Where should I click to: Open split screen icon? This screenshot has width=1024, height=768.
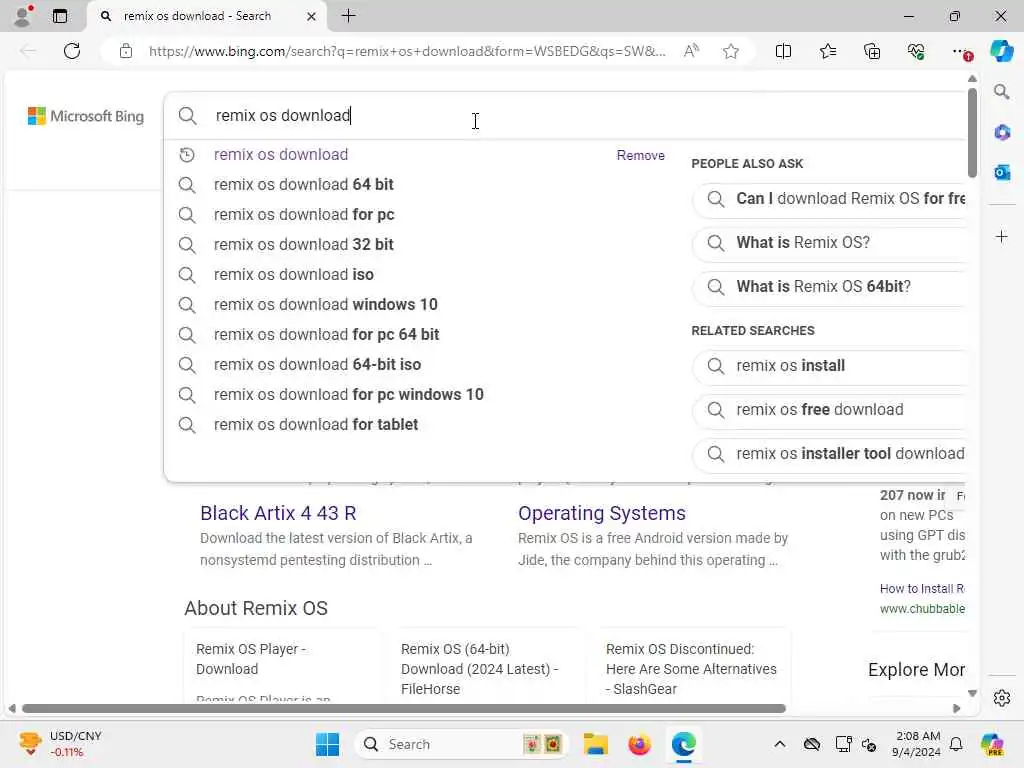[x=783, y=51]
